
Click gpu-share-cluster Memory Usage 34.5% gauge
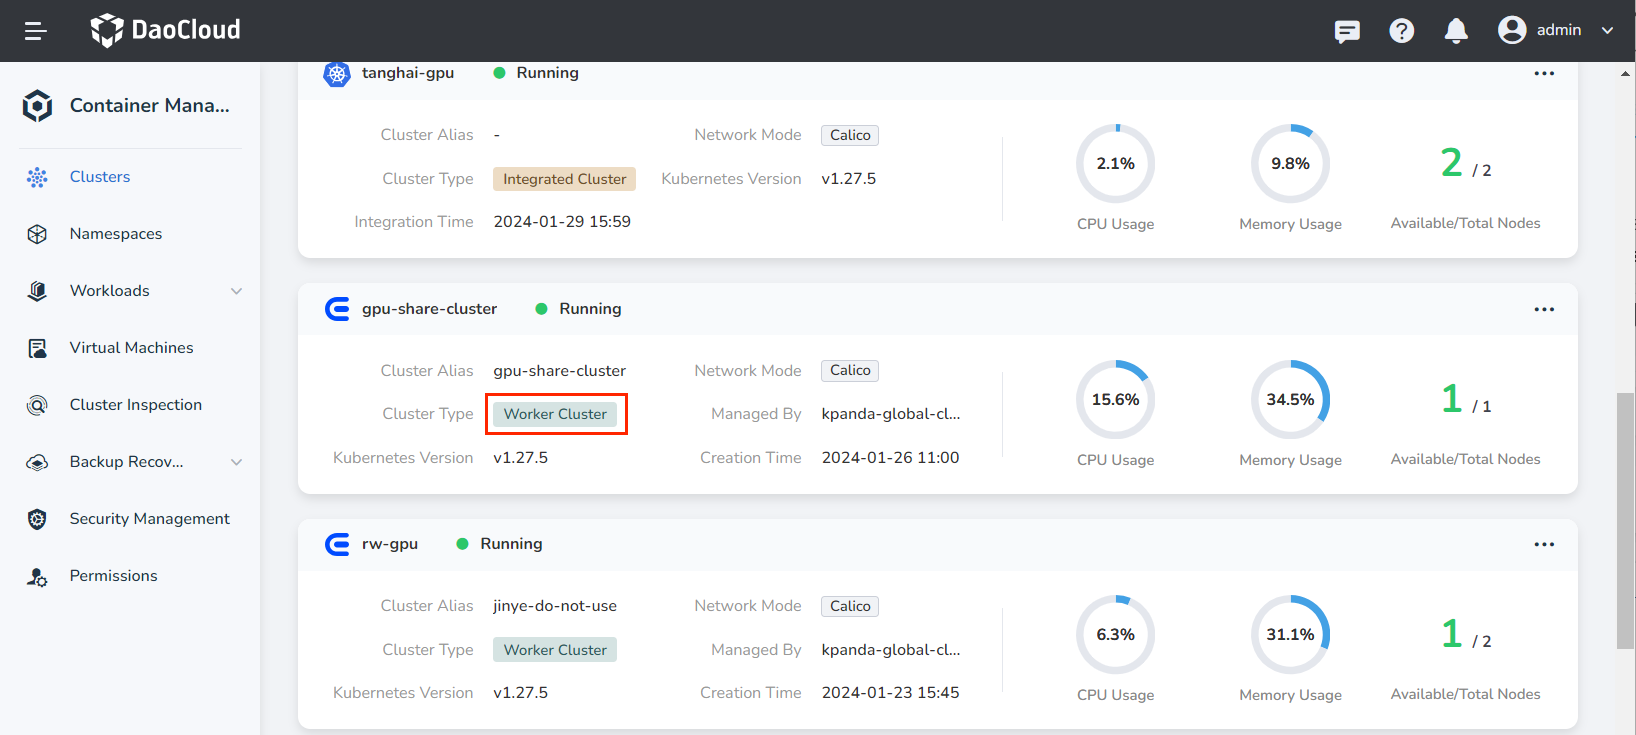pyautogui.click(x=1290, y=399)
